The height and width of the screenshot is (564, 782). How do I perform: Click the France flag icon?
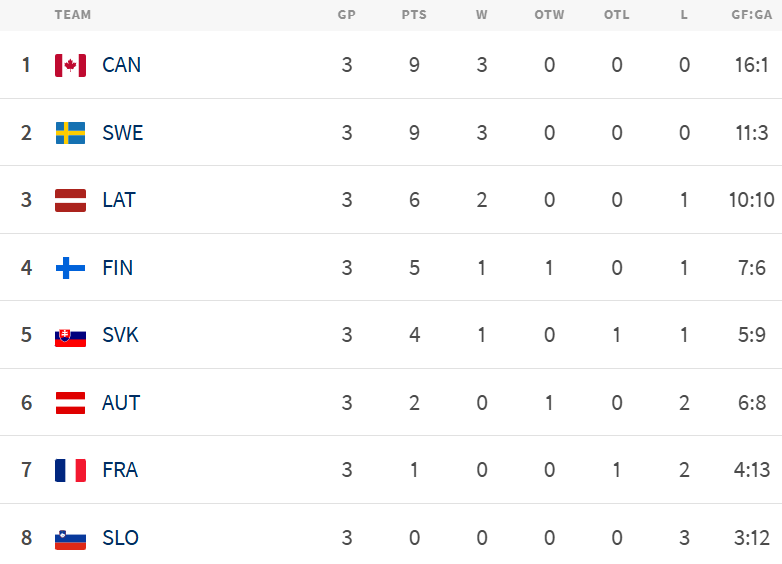(x=70, y=470)
